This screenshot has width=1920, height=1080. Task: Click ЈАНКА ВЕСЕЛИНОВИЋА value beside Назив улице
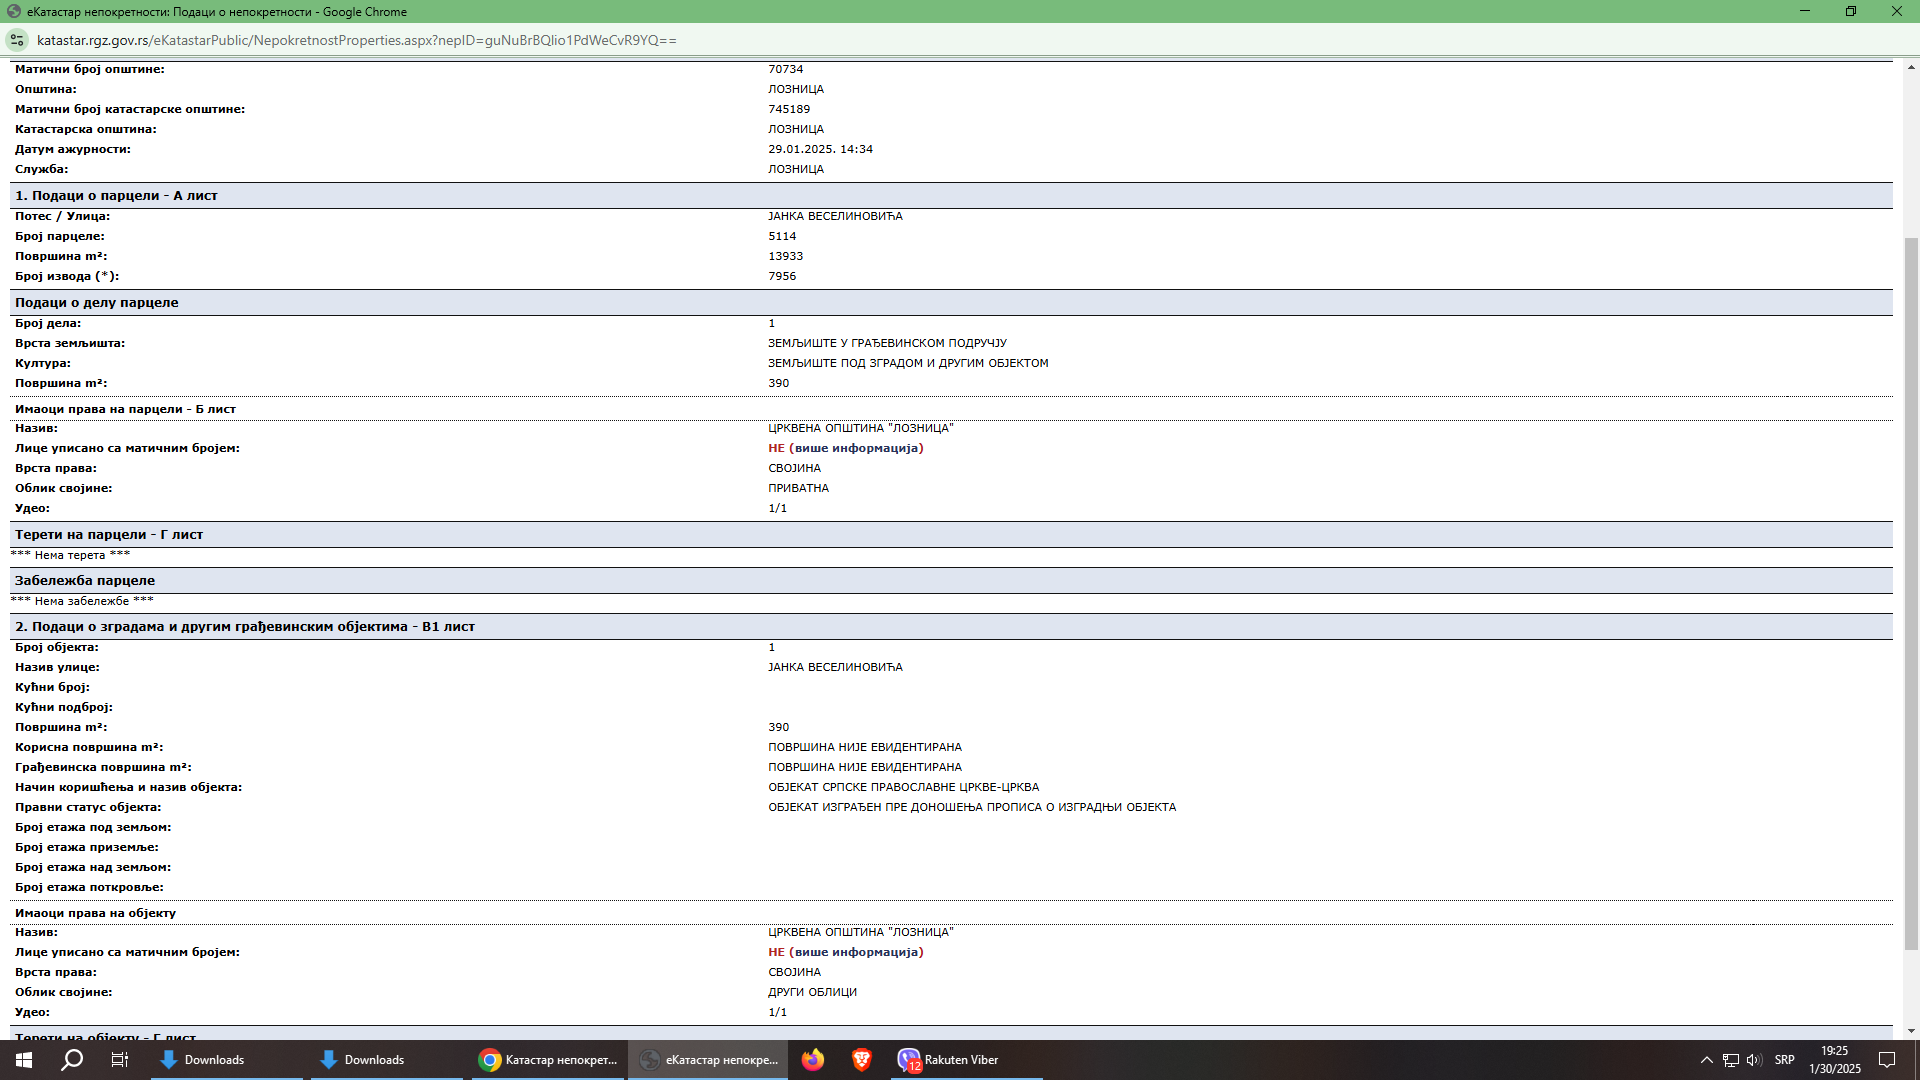coord(835,668)
